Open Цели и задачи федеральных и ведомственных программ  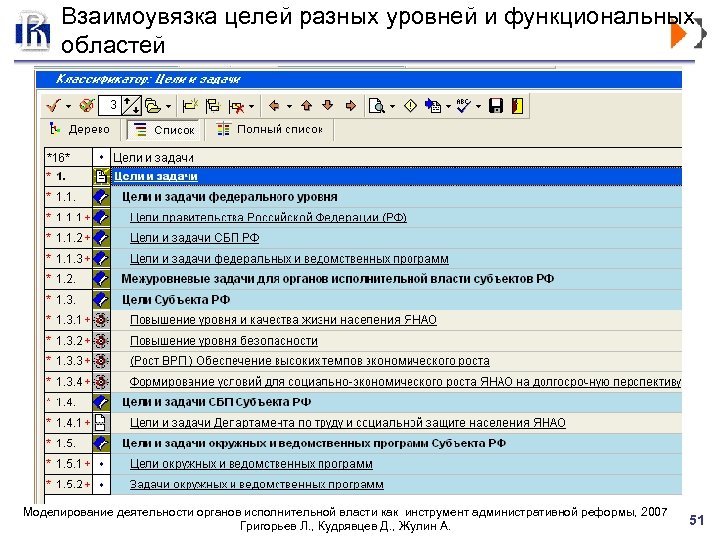[x=289, y=259]
